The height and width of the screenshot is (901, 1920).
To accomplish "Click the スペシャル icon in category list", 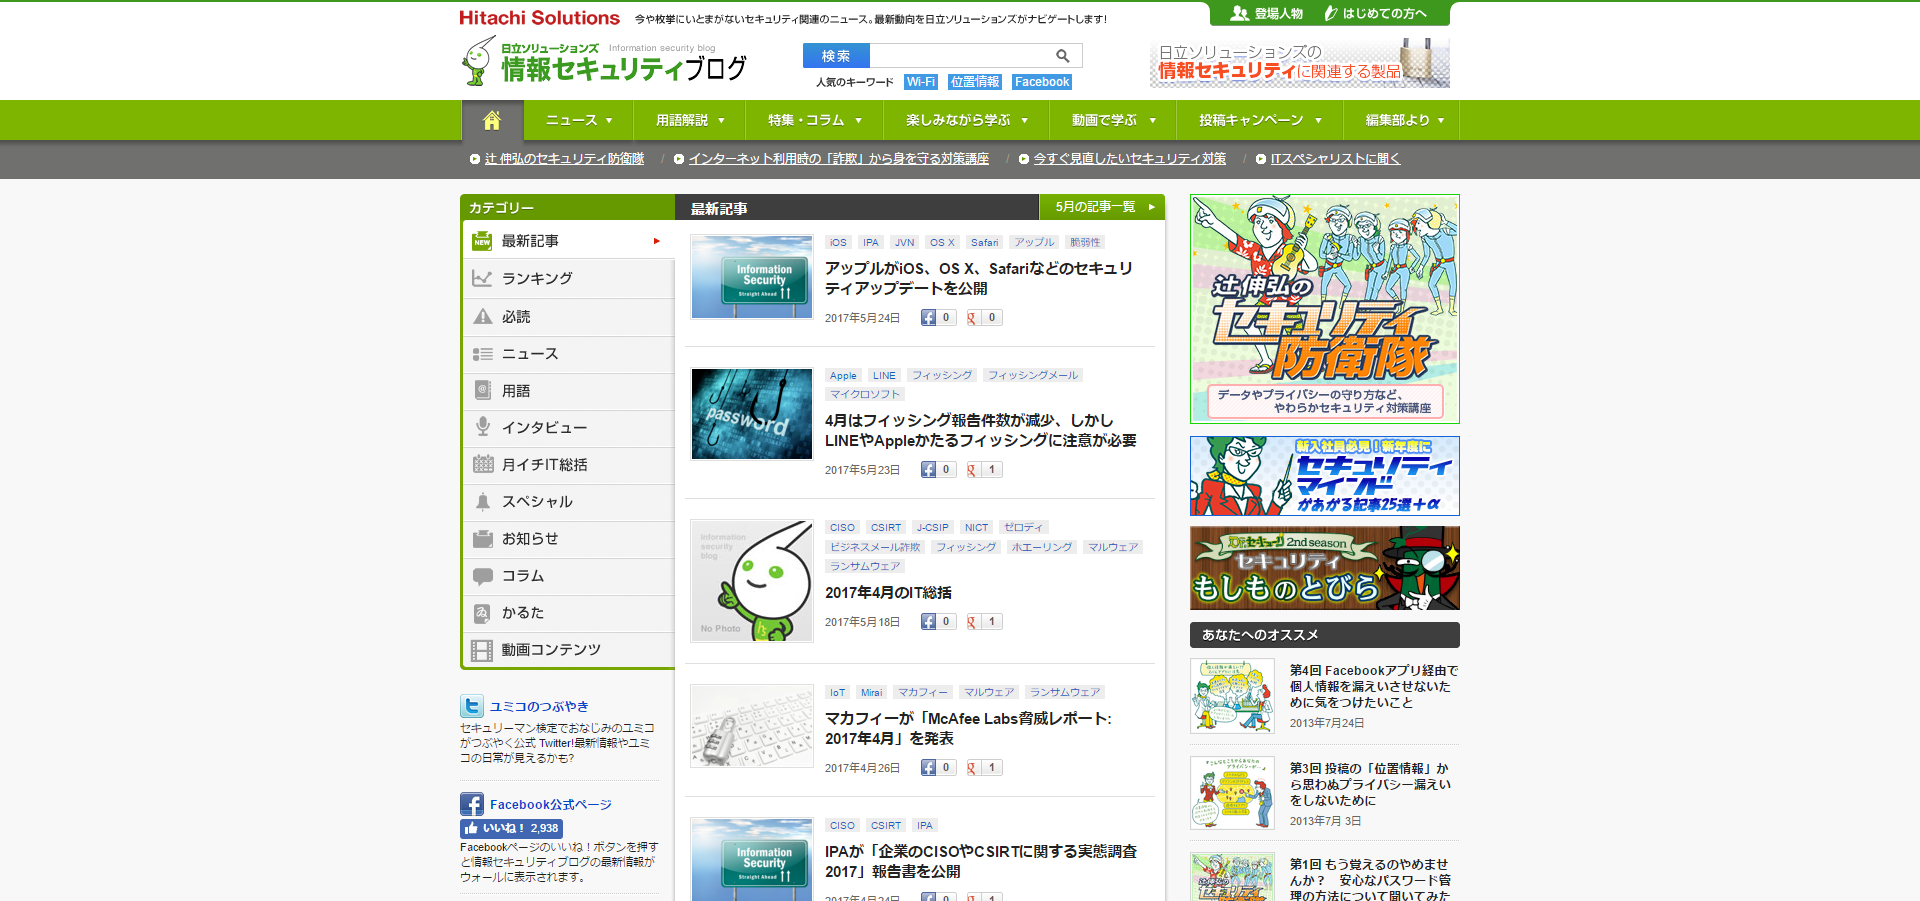I will [482, 501].
